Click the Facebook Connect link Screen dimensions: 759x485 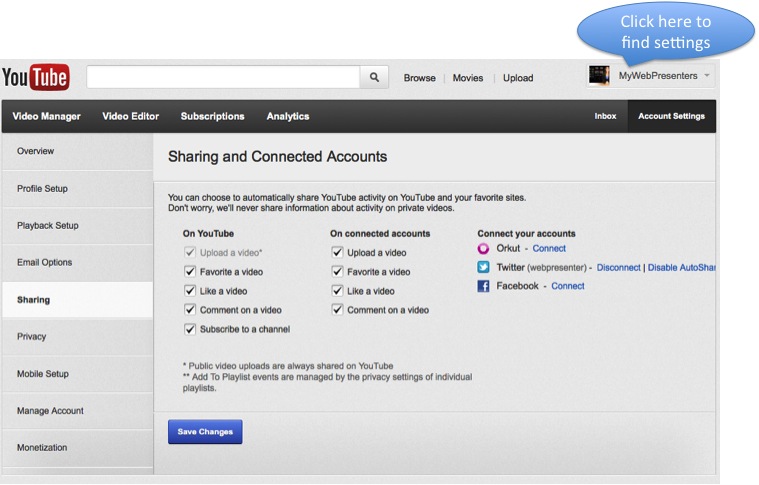click(x=568, y=286)
